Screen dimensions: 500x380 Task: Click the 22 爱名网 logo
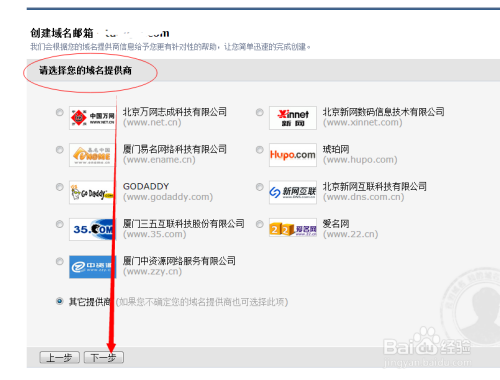(293, 229)
